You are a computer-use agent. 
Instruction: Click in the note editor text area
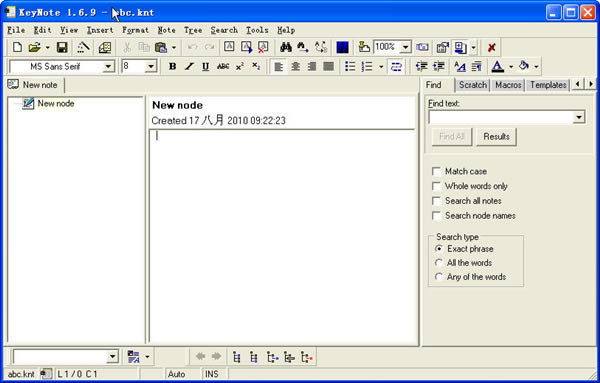click(x=282, y=235)
